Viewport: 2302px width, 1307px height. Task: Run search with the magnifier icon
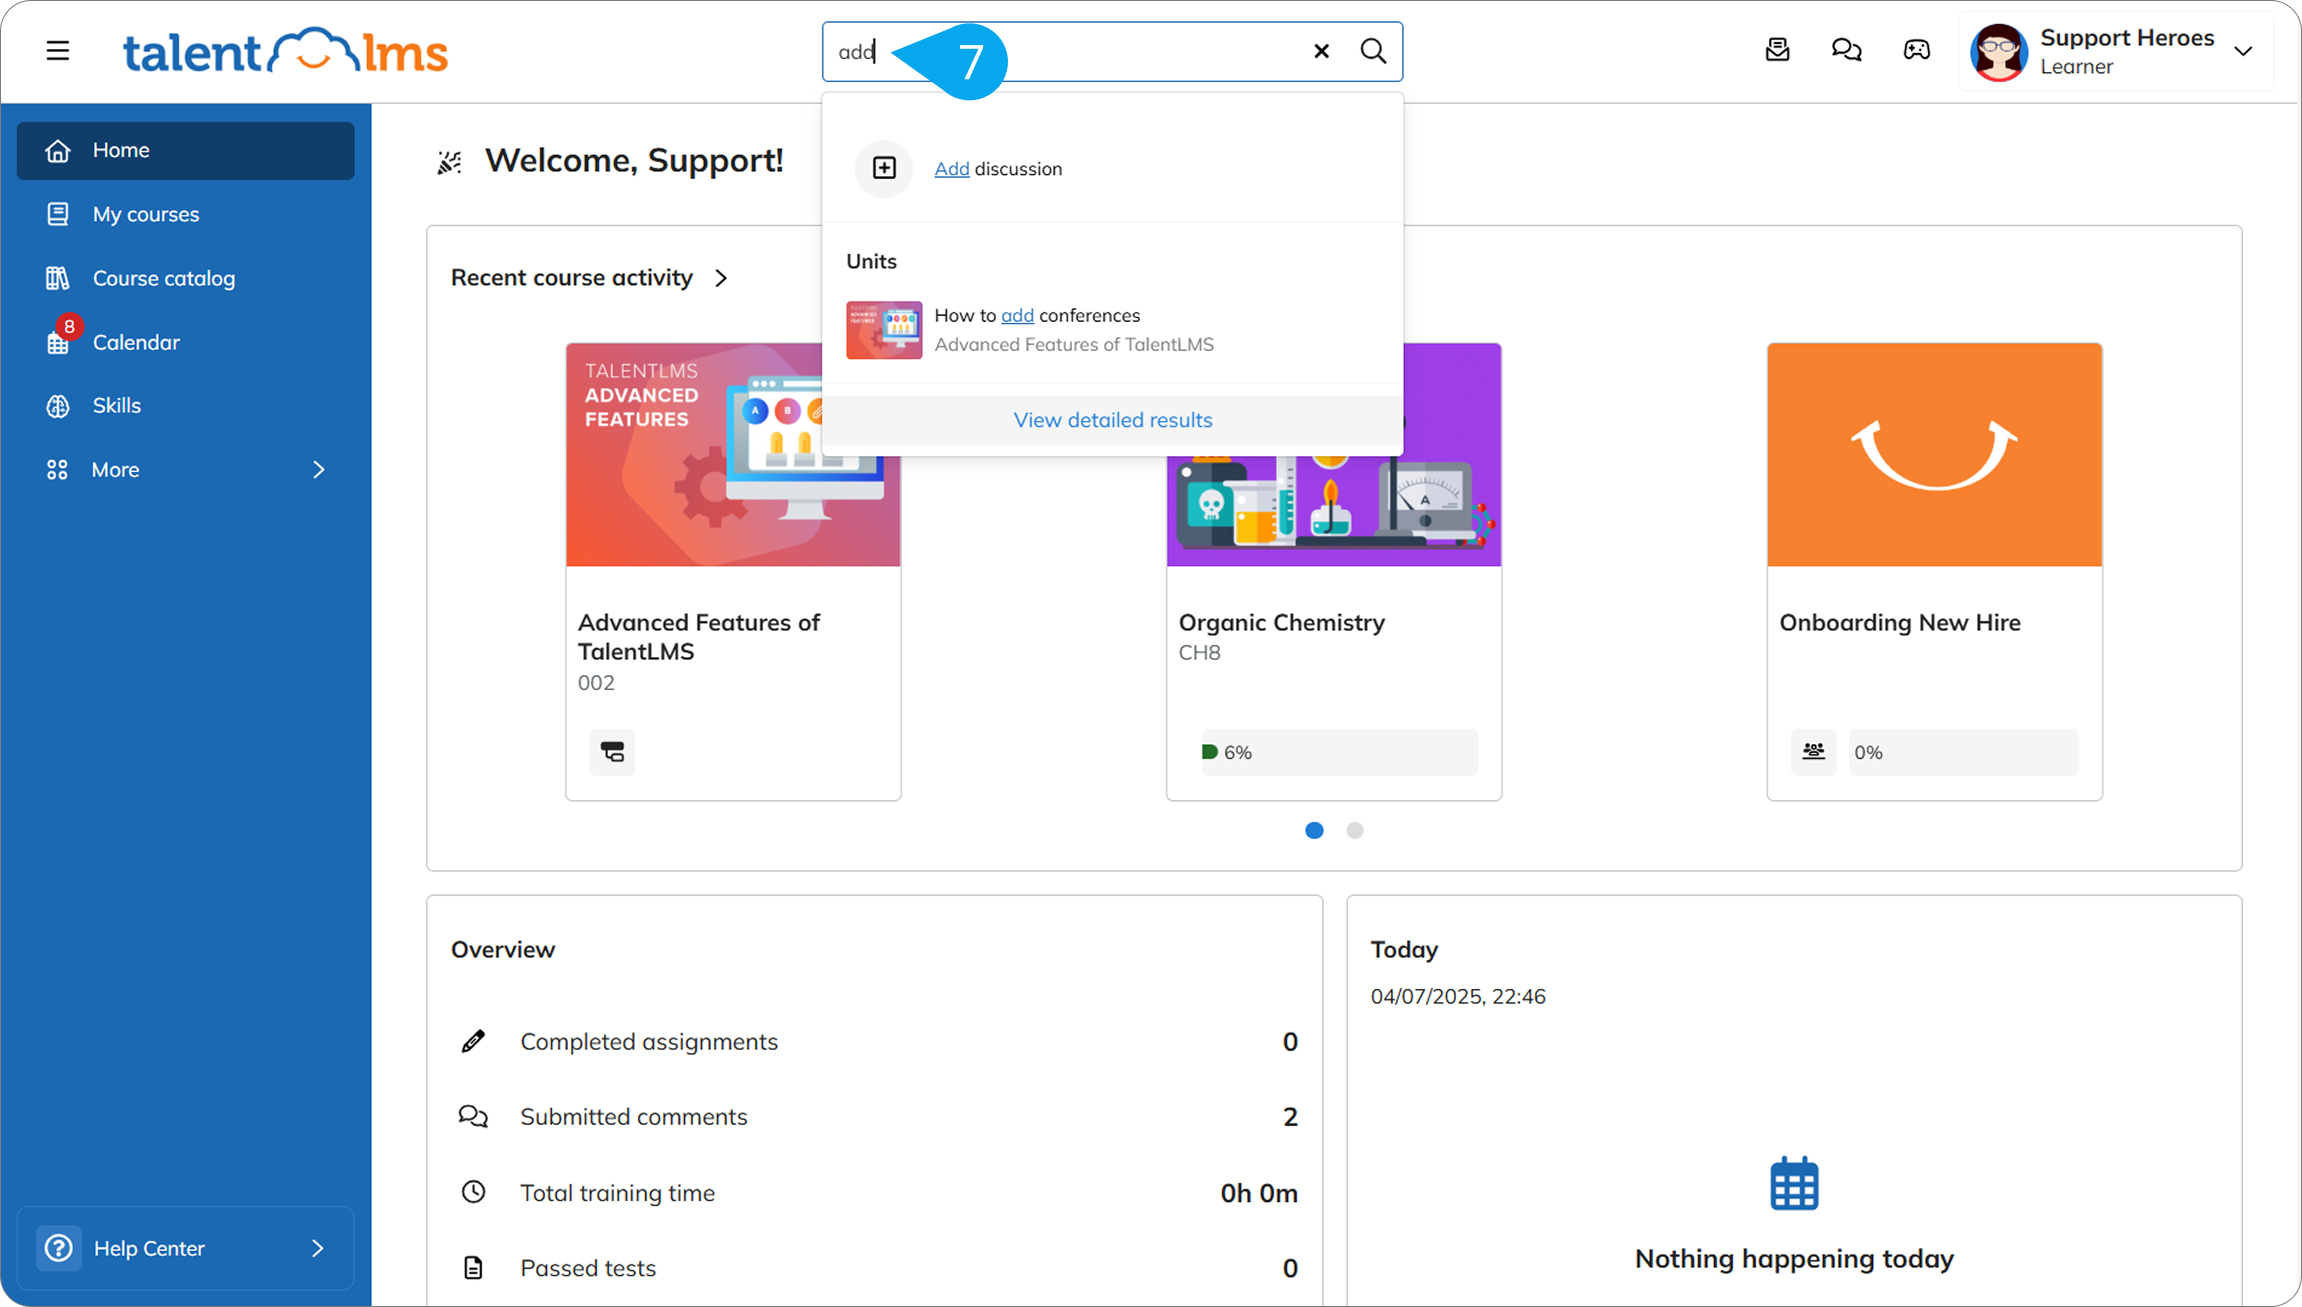pos(1373,51)
